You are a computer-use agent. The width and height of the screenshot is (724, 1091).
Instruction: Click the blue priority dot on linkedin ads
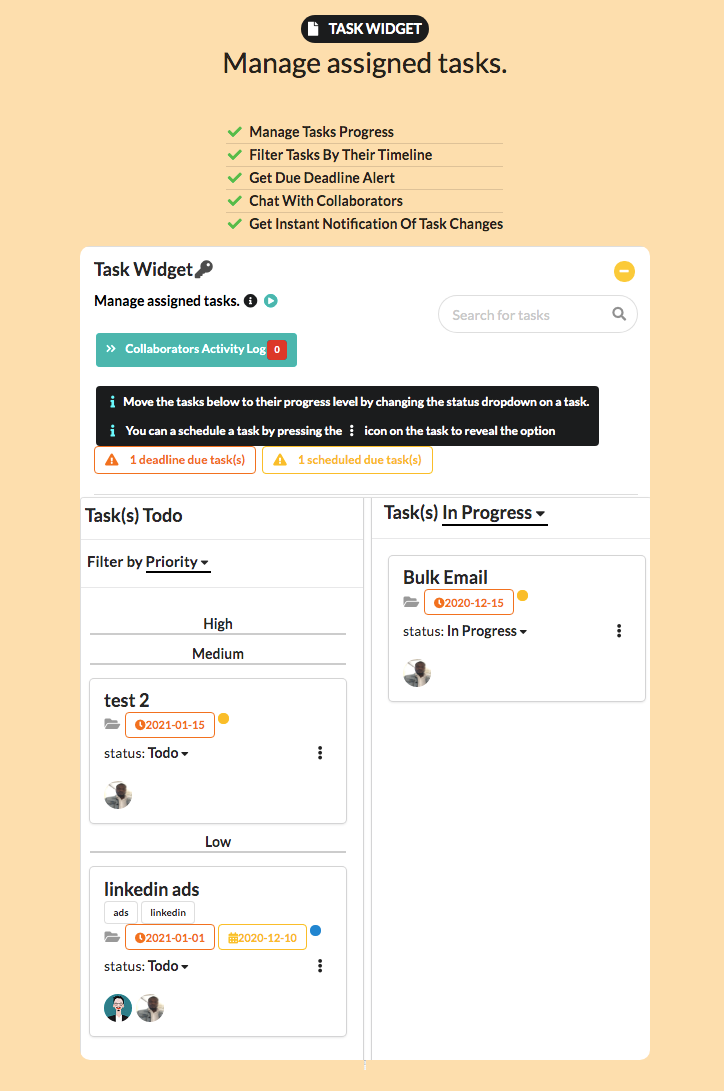point(315,931)
